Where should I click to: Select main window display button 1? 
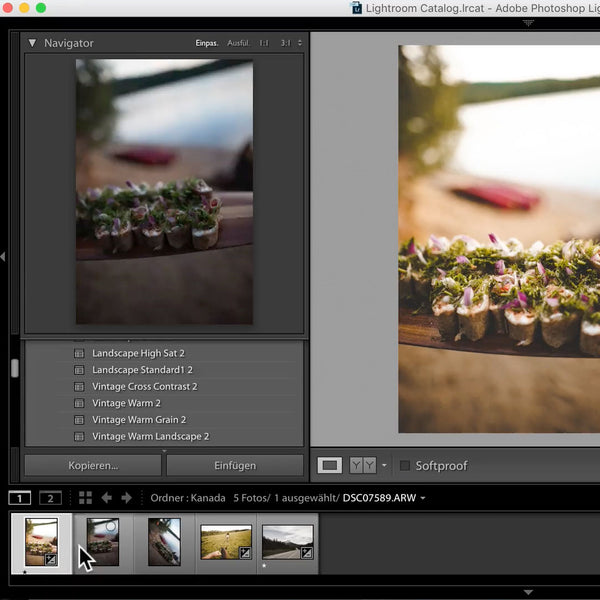pyautogui.click(x=20, y=498)
